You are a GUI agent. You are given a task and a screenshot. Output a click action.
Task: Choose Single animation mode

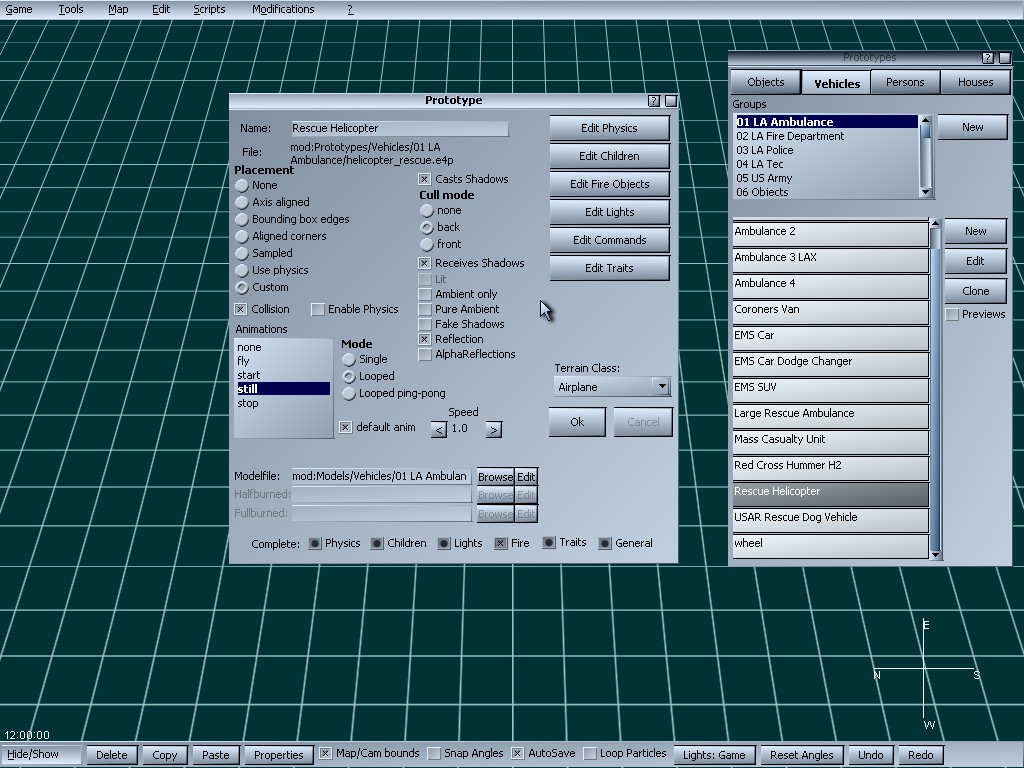tap(349, 360)
